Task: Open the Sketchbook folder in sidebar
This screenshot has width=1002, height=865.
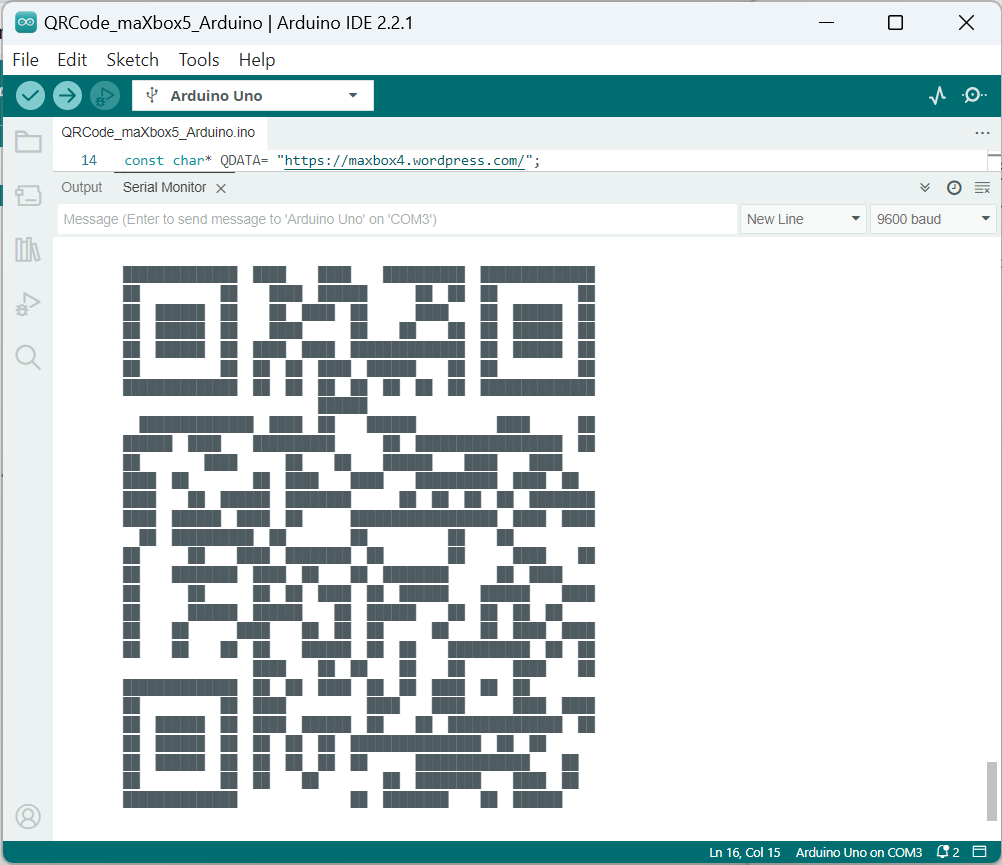Action: tap(28, 142)
